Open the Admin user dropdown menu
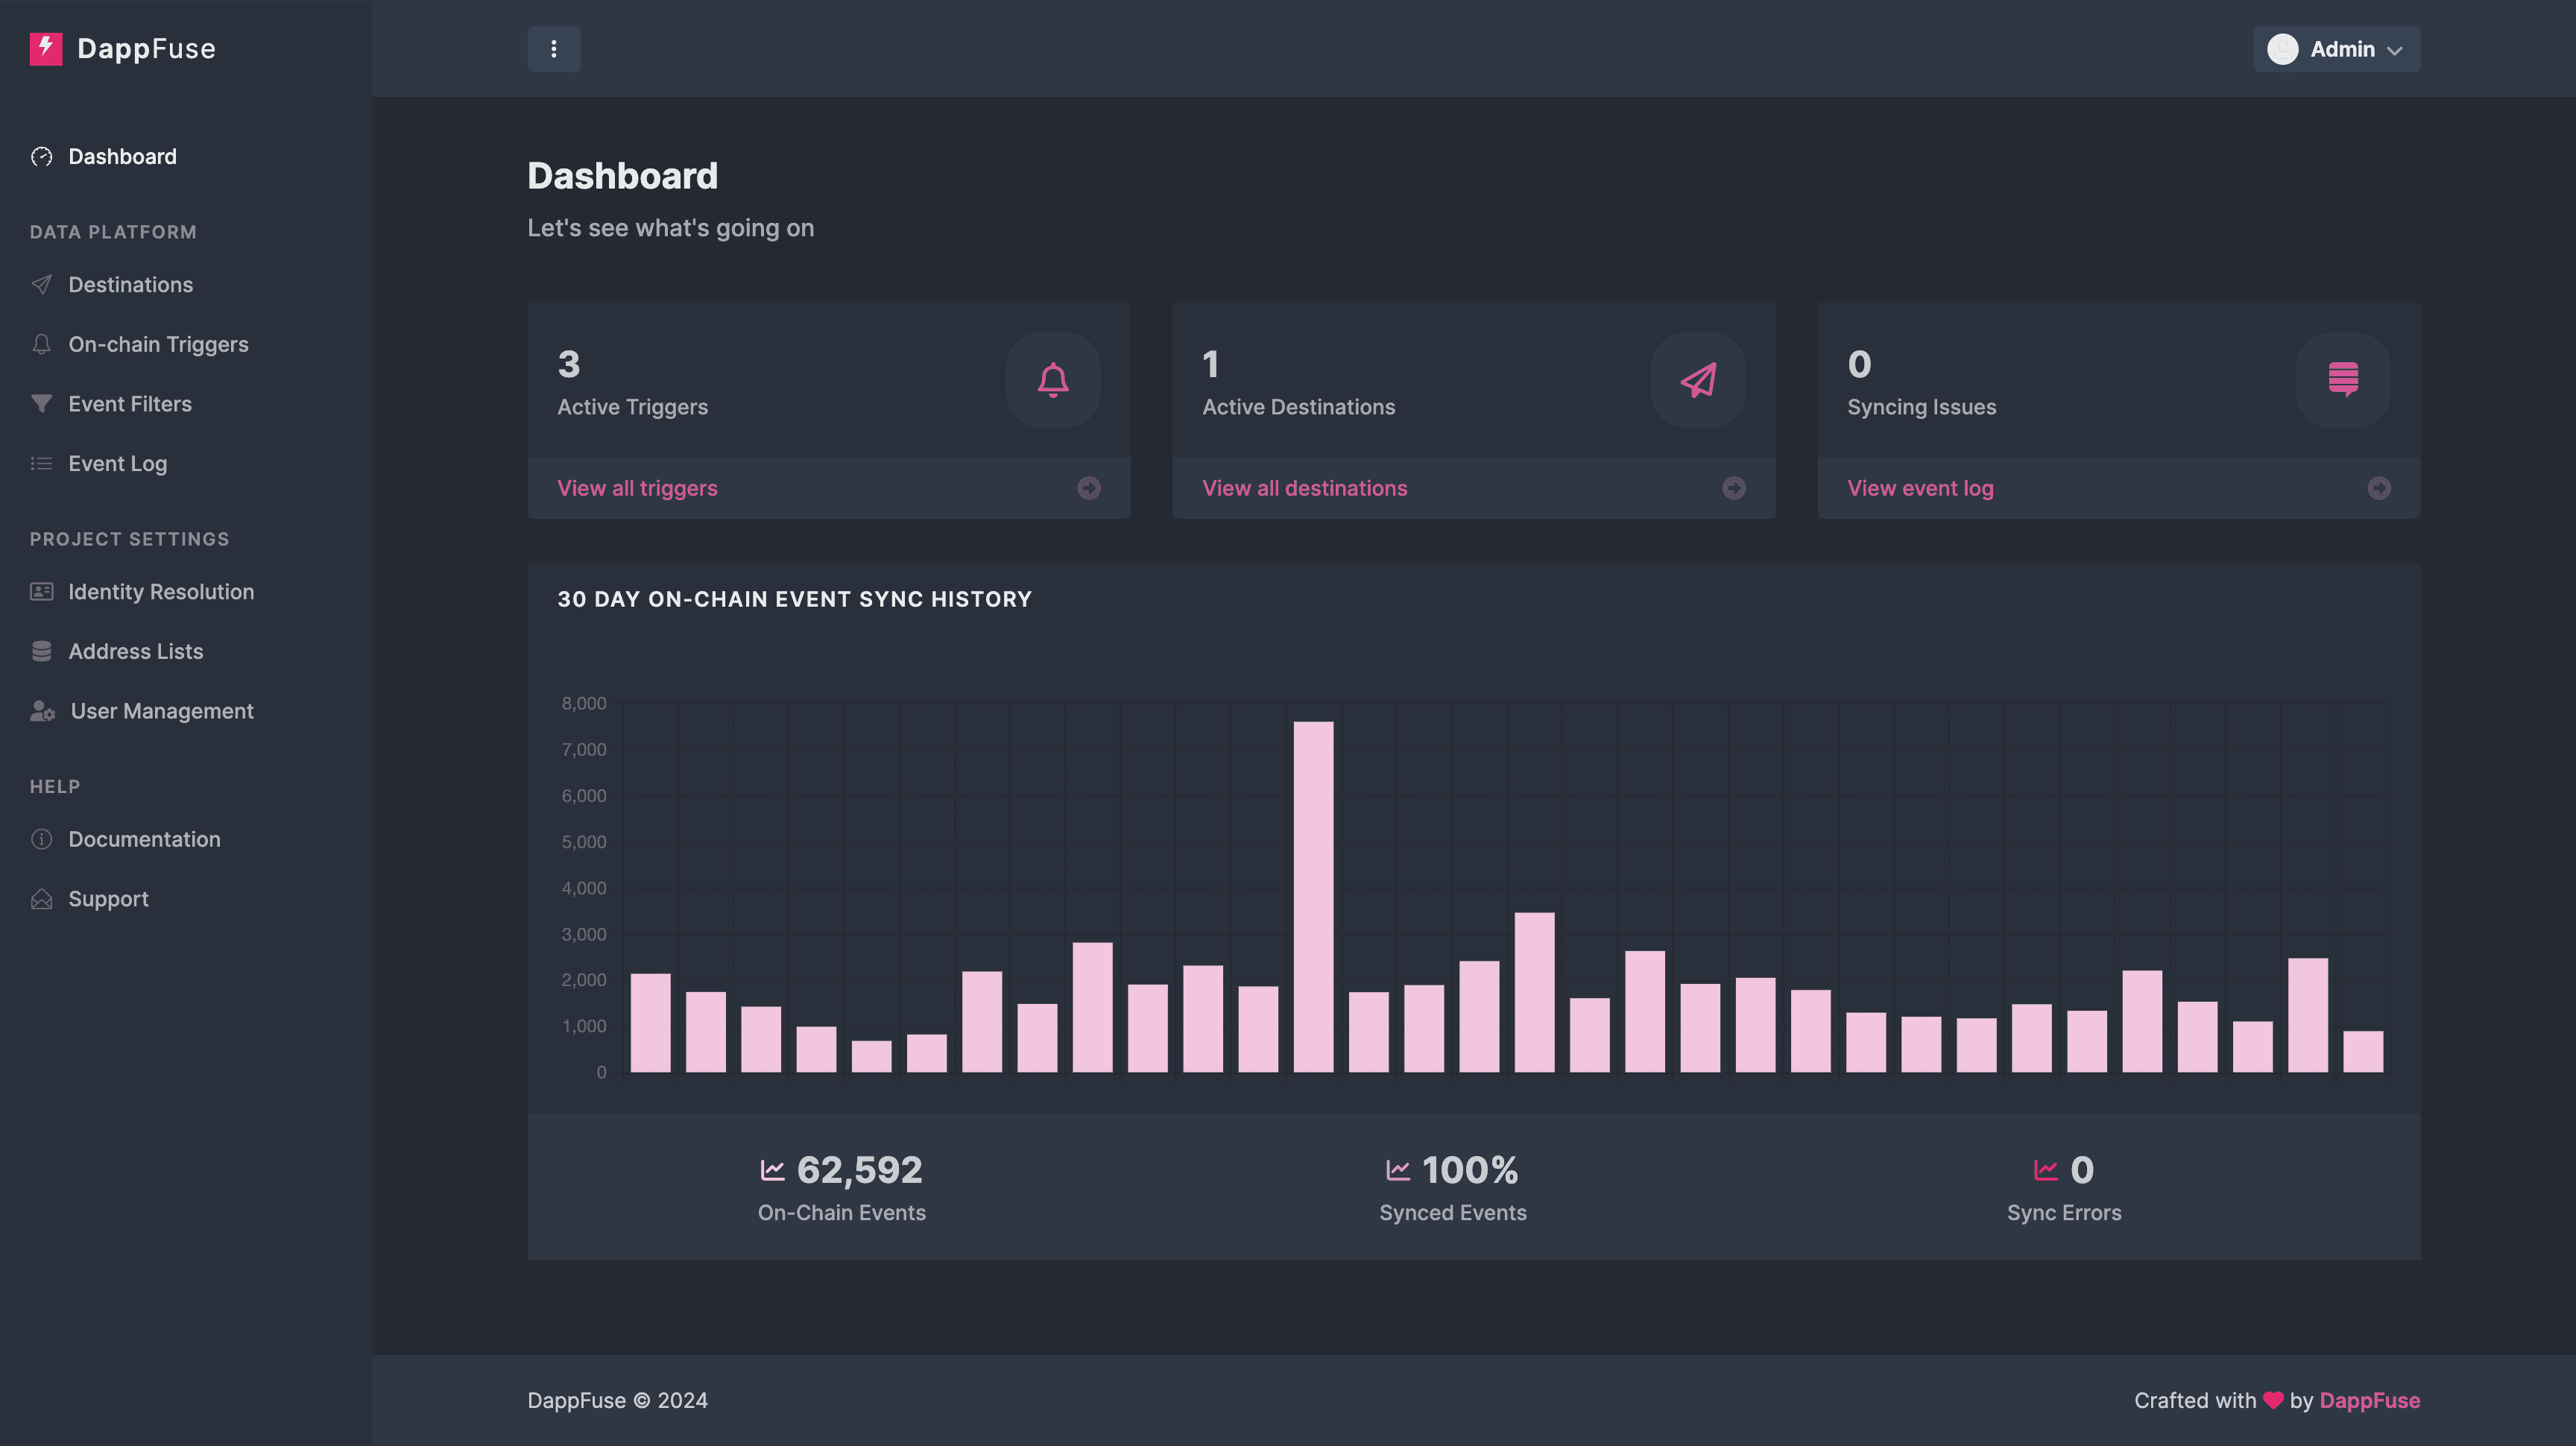Screen dimensions: 2576x1446 pos(2335,48)
